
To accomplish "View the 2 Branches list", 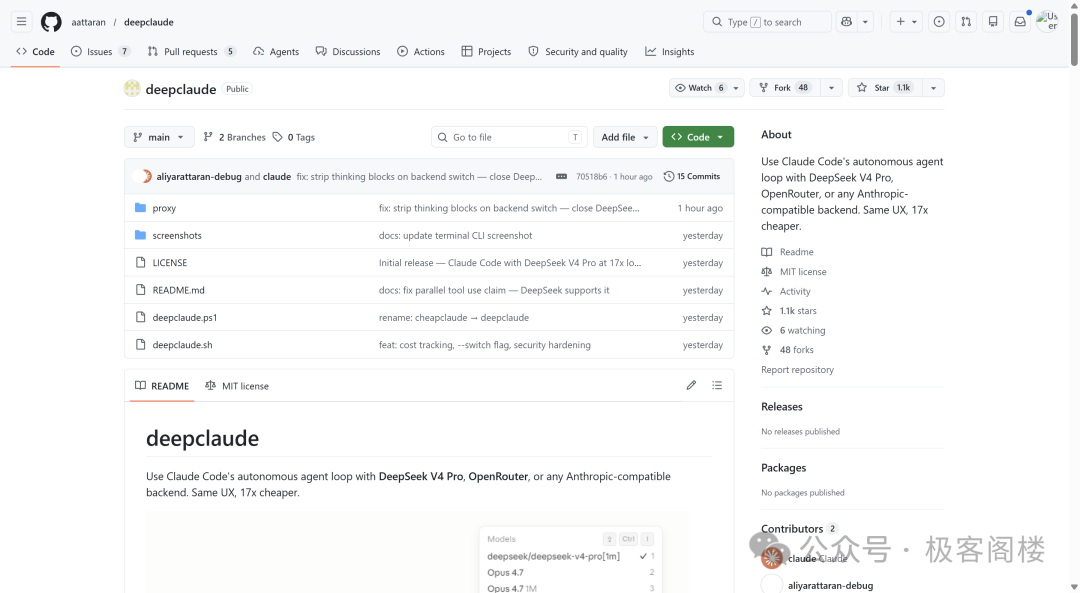I will 234,137.
